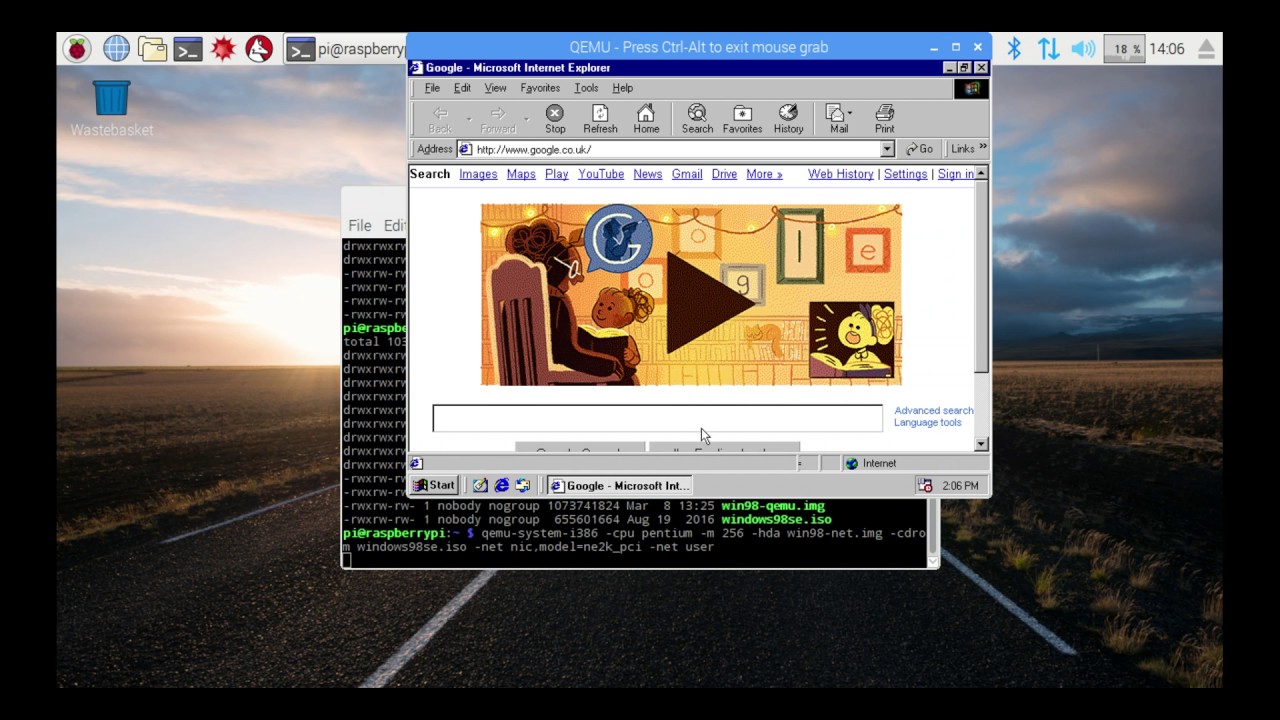The height and width of the screenshot is (720, 1280).
Task: Open the Back history dropdown arrow
Action: (468, 118)
